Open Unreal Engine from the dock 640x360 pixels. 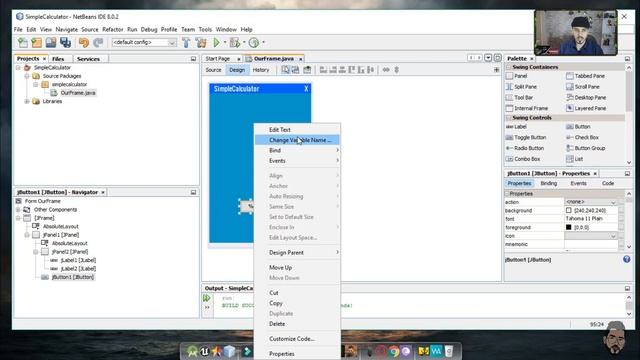(204, 351)
